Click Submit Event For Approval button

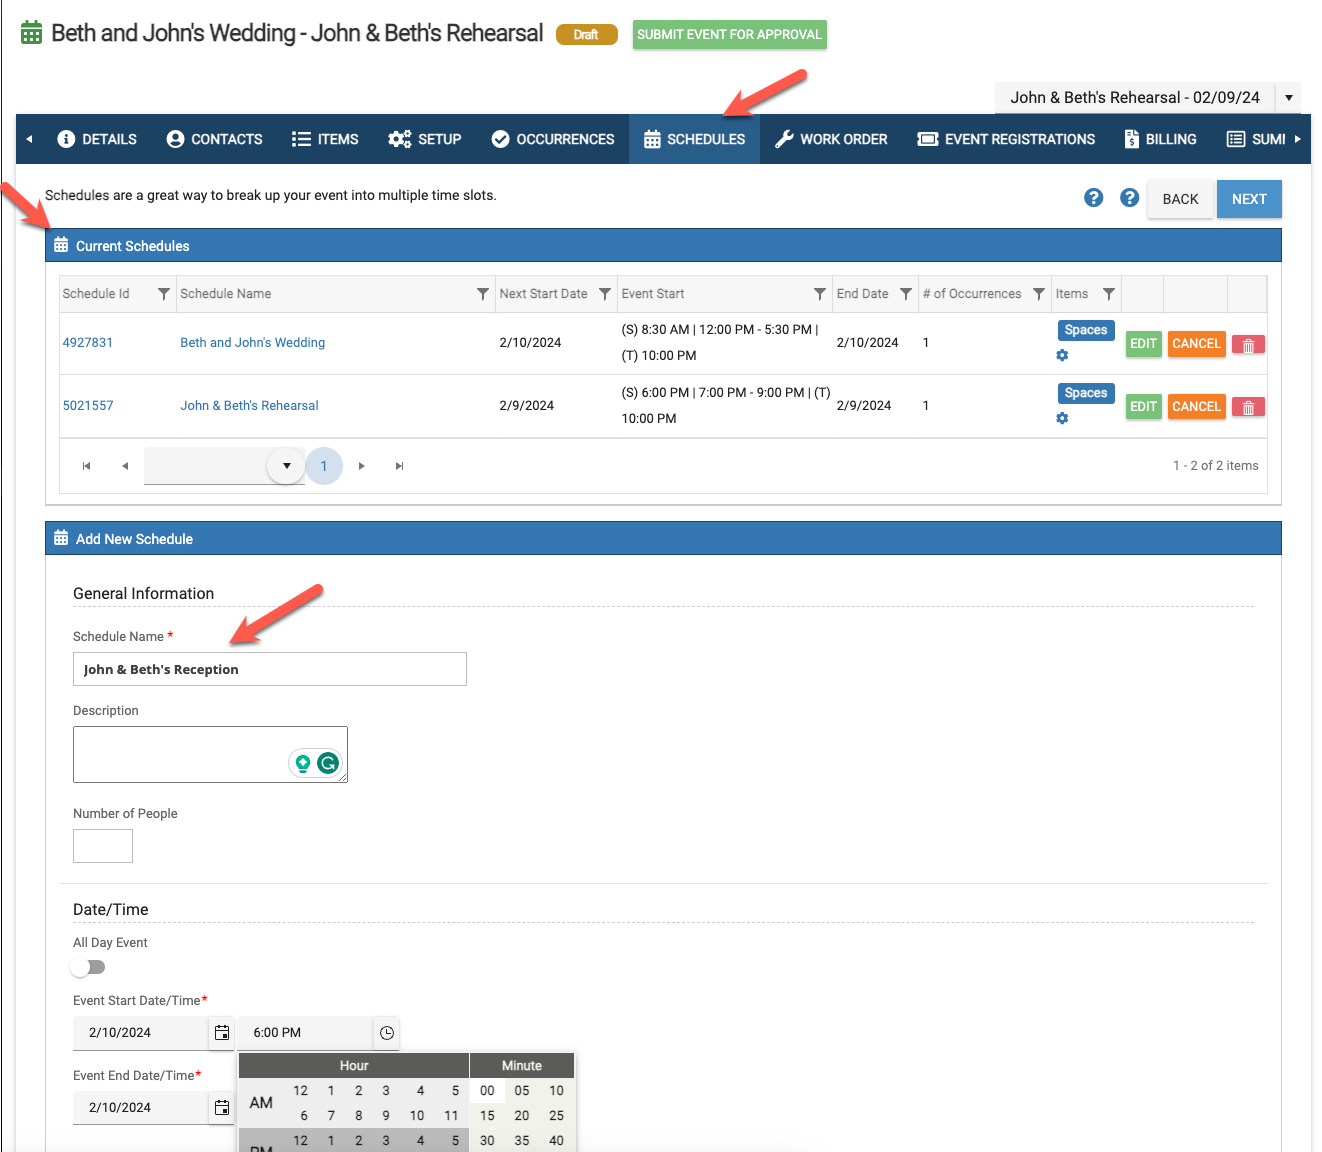(x=729, y=35)
